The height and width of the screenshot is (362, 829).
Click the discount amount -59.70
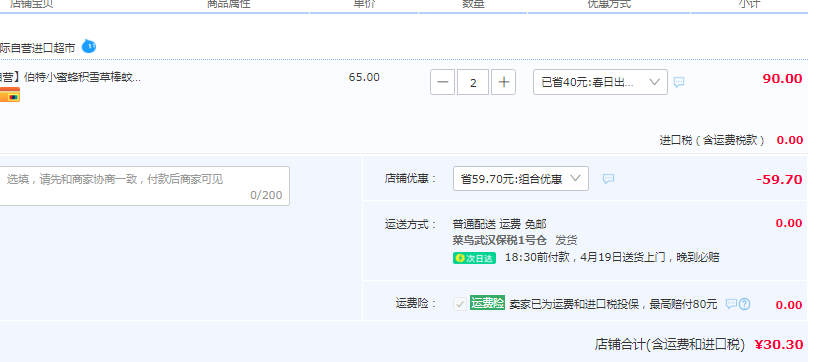779,180
